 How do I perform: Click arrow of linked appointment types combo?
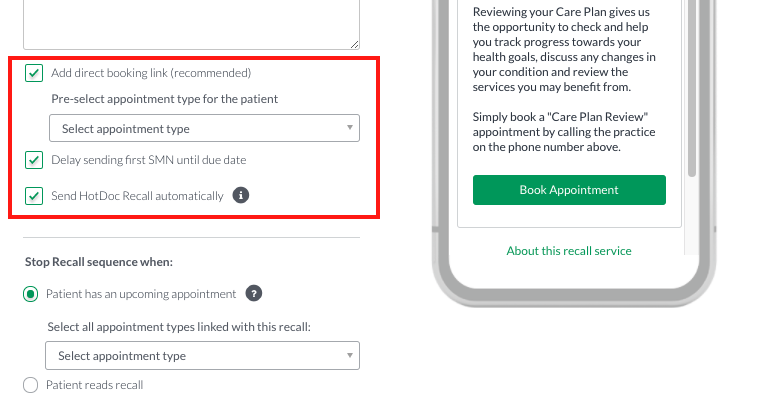click(x=350, y=355)
